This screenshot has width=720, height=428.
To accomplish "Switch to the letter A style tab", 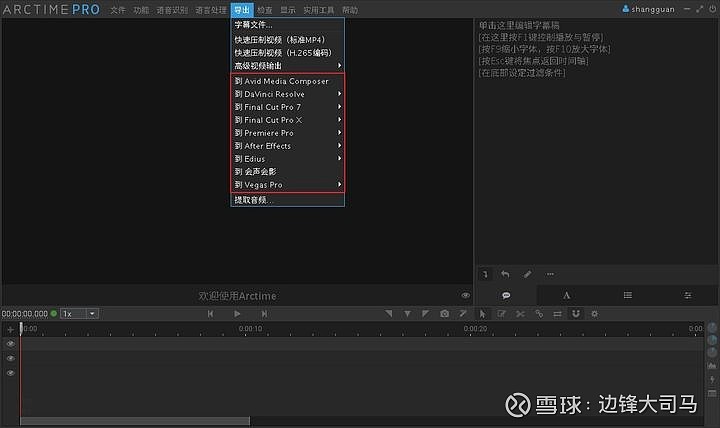I will [x=567, y=295].
